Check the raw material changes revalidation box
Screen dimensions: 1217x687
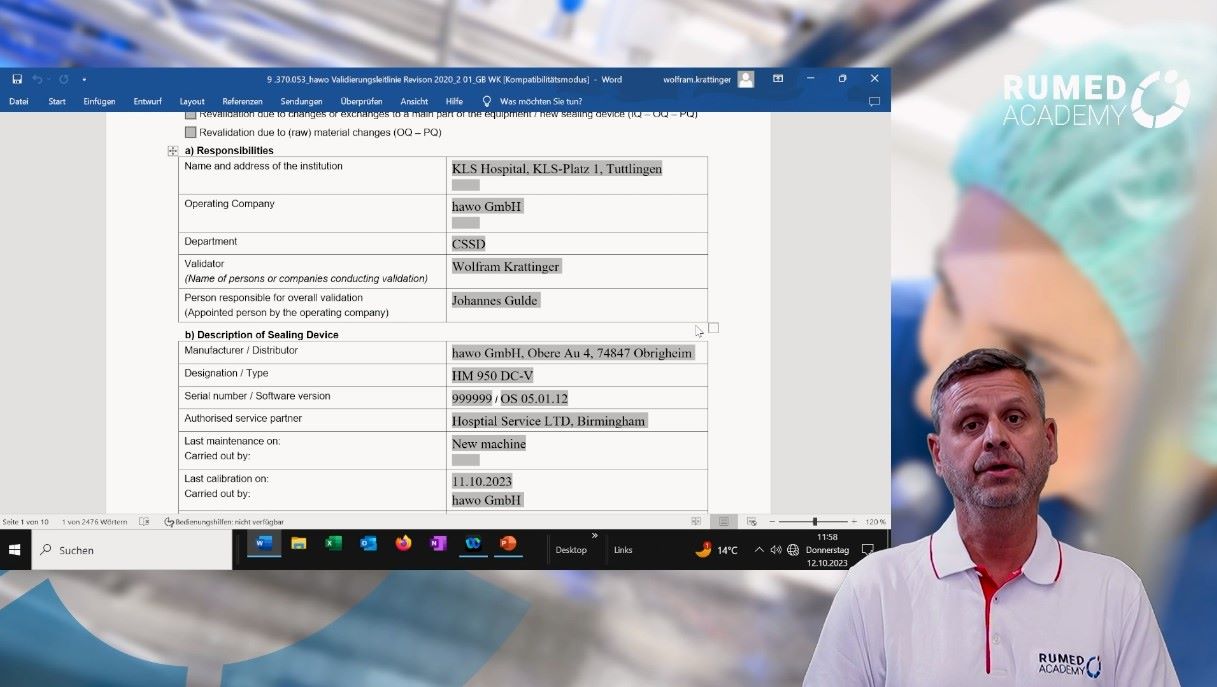coord(191,132)
